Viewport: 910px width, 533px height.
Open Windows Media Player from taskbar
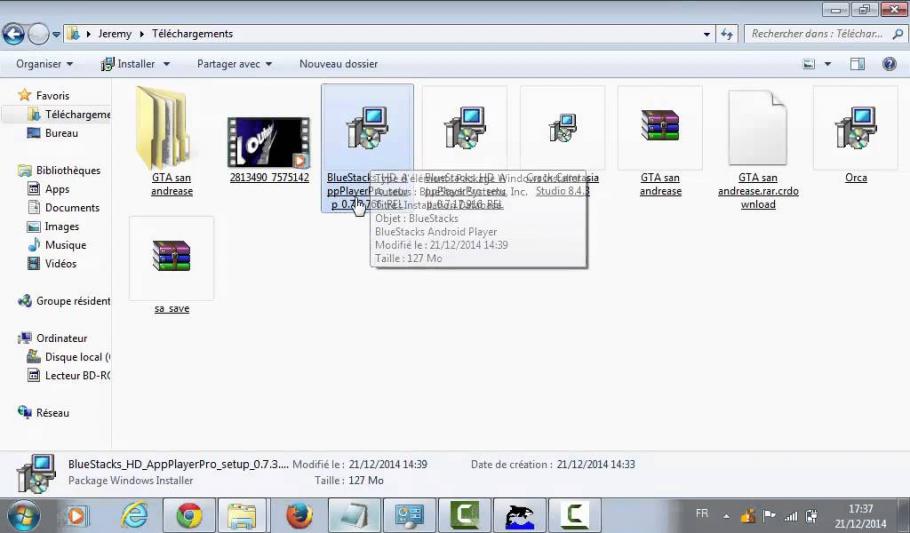click(x=77, y=516)
